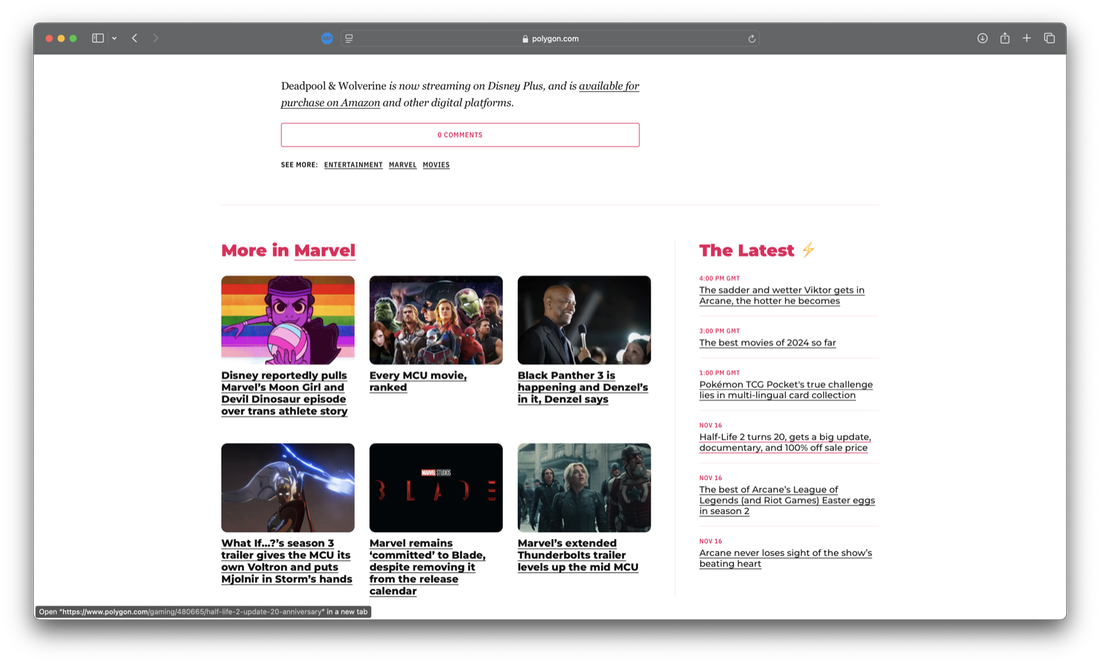Click the 0 Comments button
This screenshot has height=664, width=1100.
tap(460, 135)
